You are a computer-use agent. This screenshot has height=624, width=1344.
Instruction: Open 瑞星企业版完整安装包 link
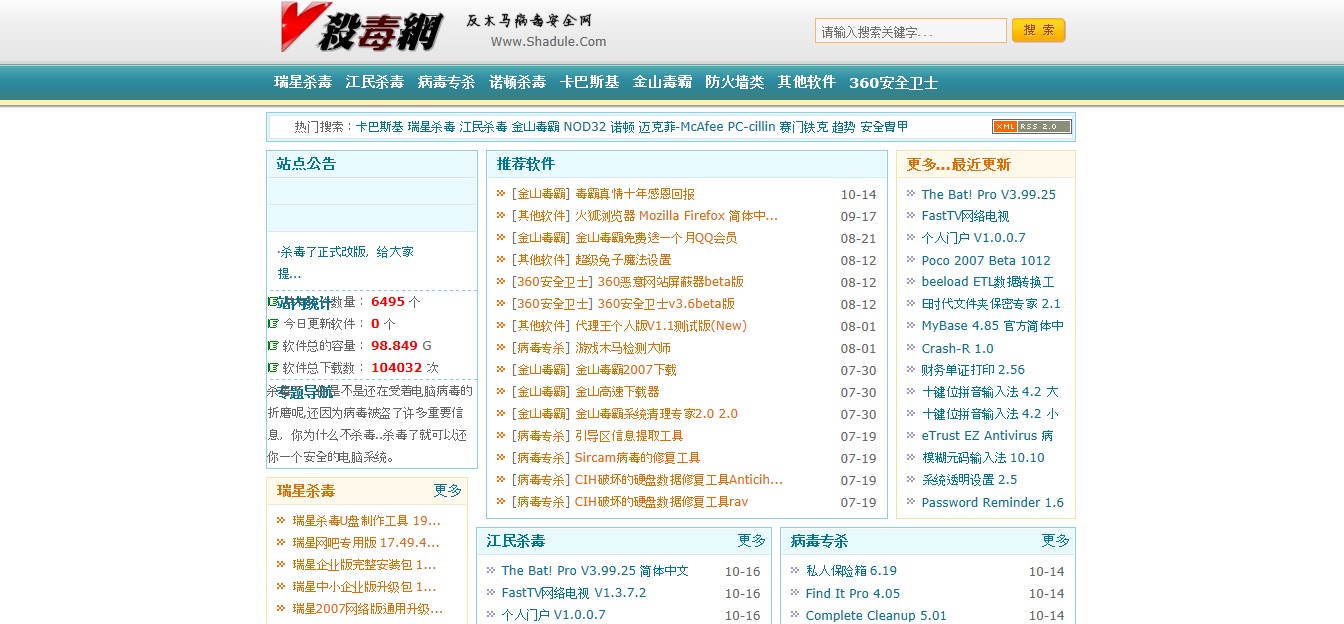364,565
